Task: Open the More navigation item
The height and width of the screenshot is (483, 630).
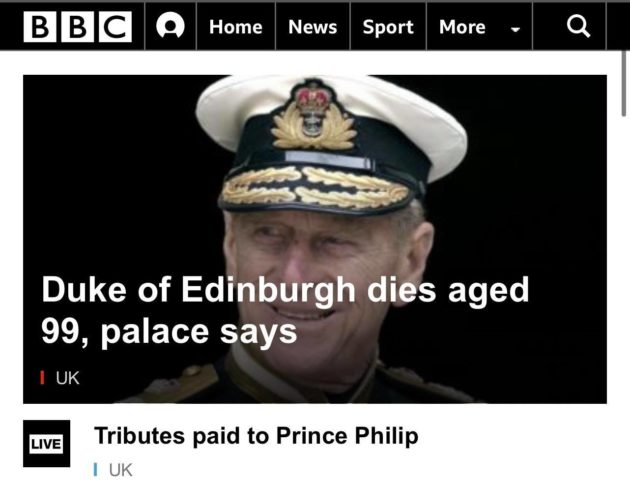Action: click(x=462, y=27)
